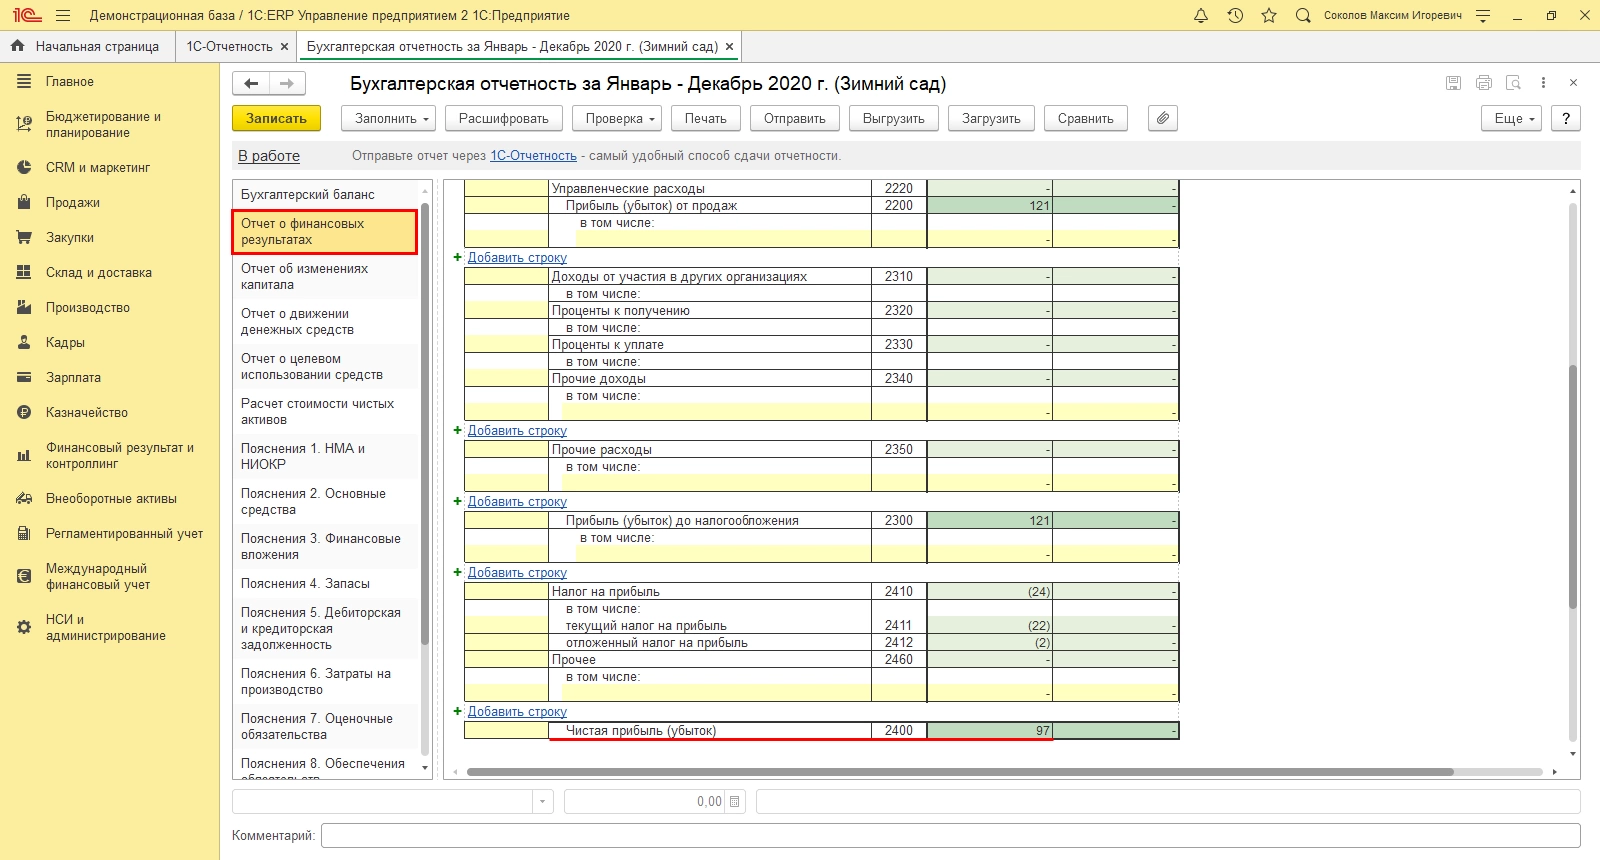The width and height of the screenshot is (1600, 860).
Task: Select Отчет о движении денежных средств
Action: tap(297, 321)
